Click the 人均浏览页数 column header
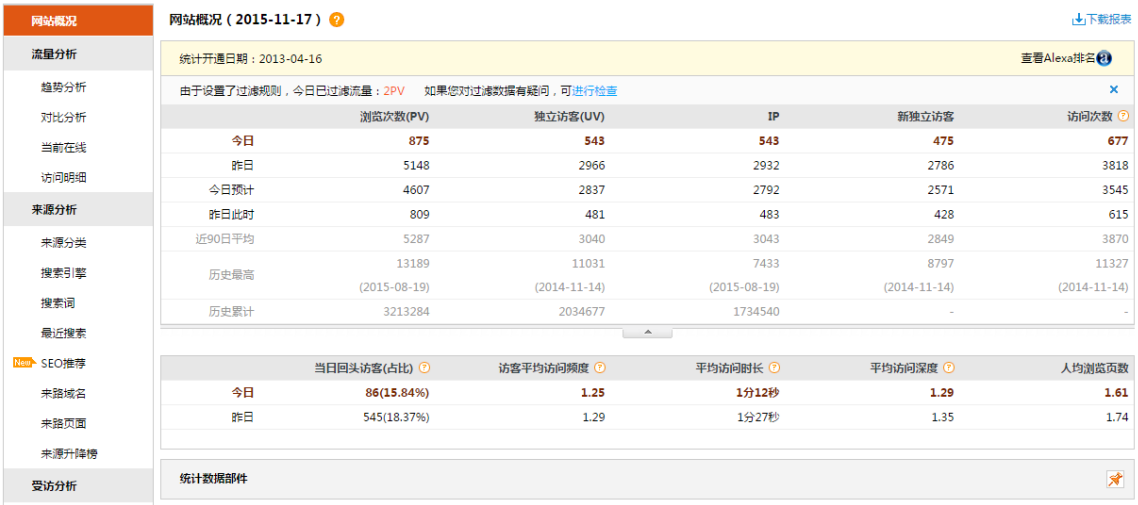This screenshot has width=1138, height=505. point(1094,368)
